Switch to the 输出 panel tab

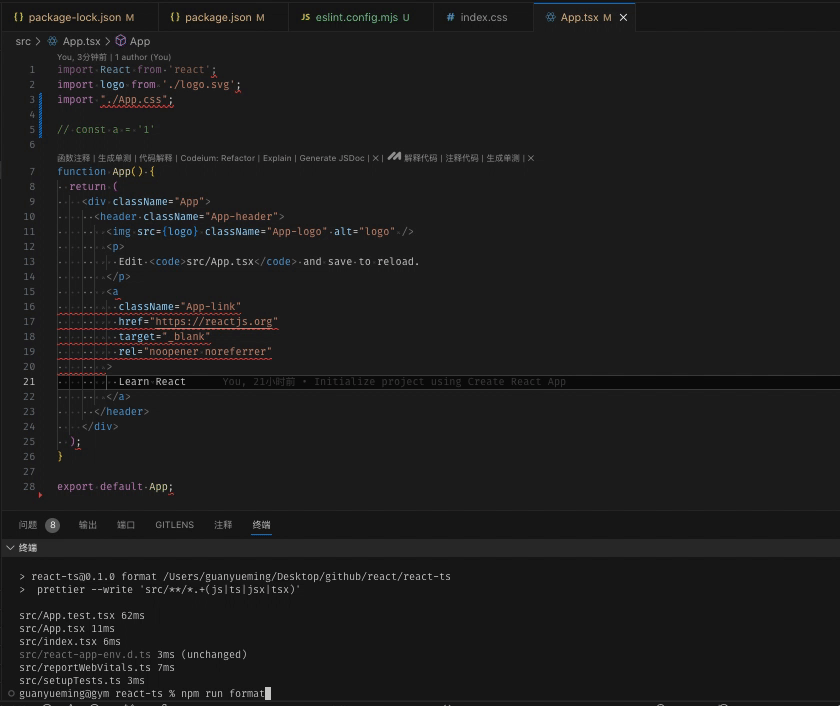click(87, 524)
